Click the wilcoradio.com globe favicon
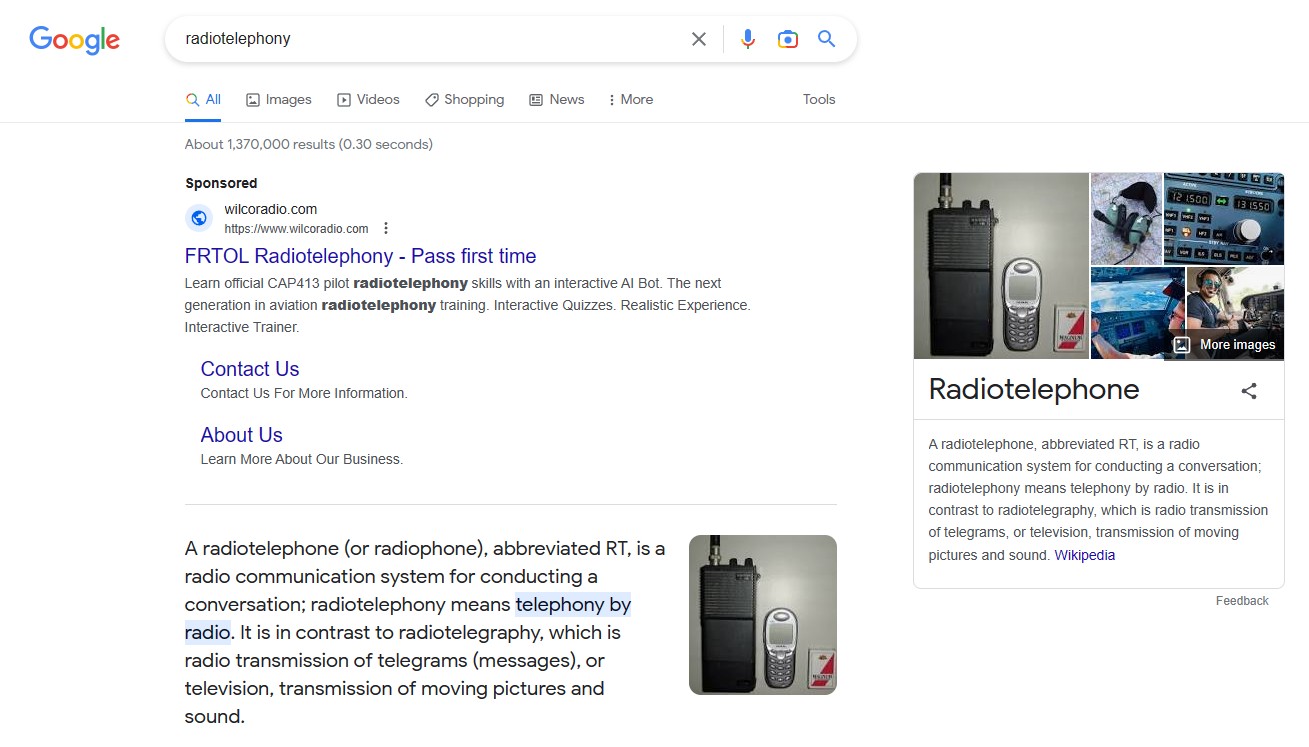Image resolution: width=1309 pixels, height=747 pixels. (x=199, y=218)
